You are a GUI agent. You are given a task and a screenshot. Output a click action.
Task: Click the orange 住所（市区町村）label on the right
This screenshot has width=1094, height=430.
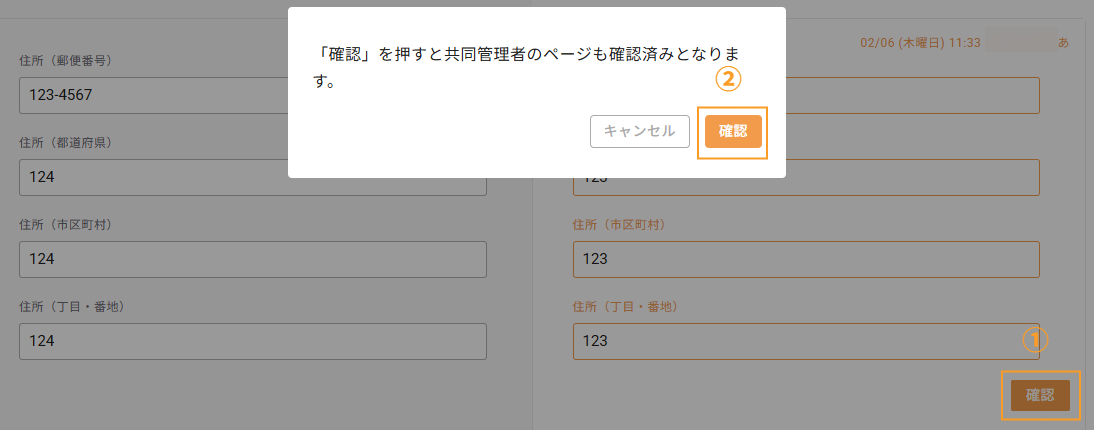(x=619, y=225)
